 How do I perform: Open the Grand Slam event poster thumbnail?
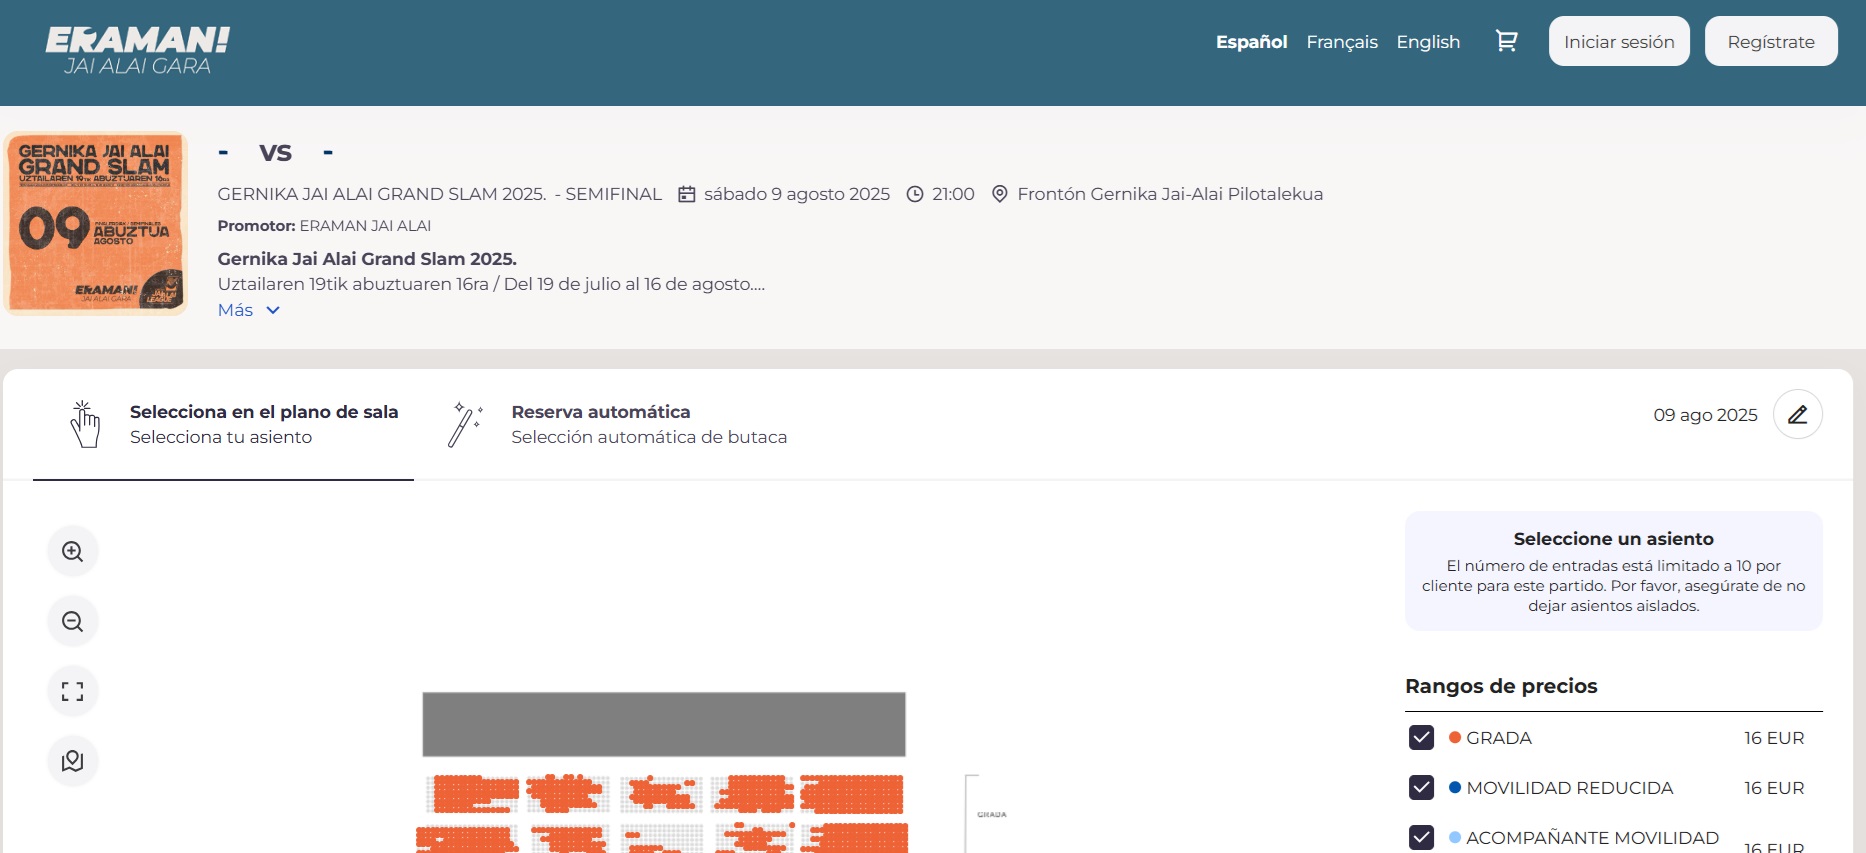click(x=96, y=223)
